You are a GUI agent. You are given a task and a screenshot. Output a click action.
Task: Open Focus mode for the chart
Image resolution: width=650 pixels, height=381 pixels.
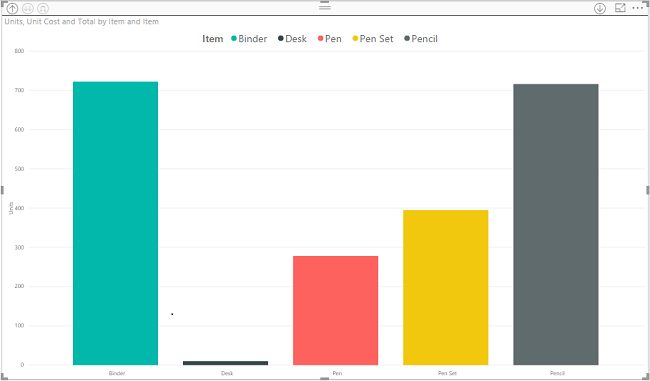[x=620, y=7]
